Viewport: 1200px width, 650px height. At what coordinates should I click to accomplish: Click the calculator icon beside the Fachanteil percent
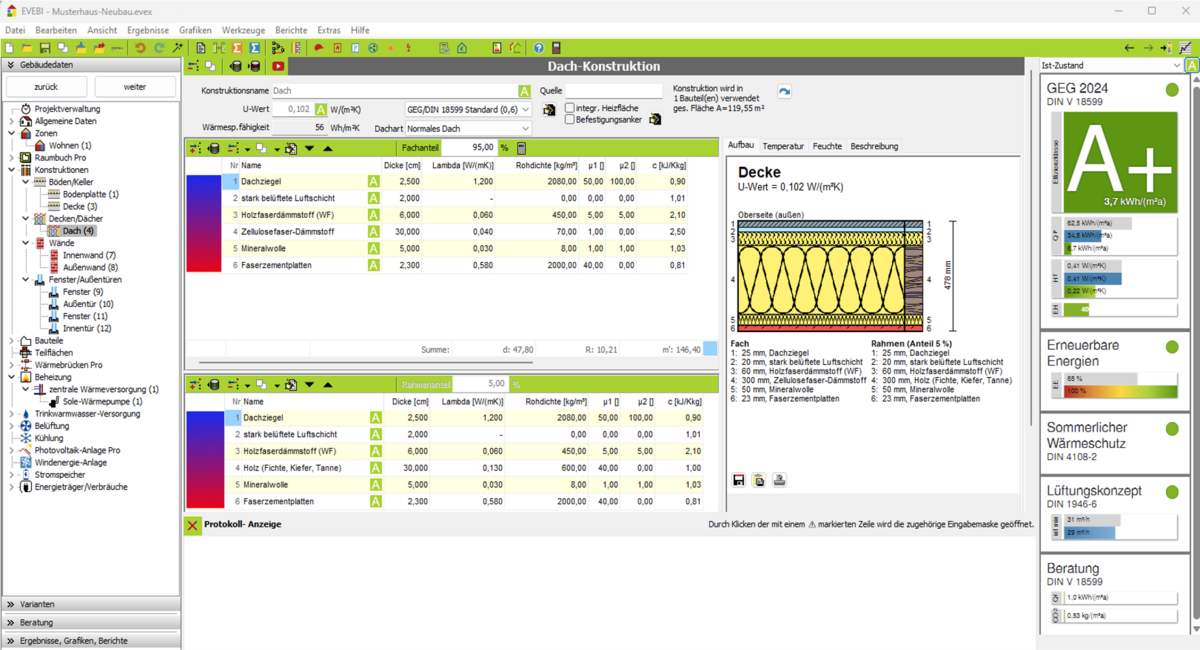521,148
